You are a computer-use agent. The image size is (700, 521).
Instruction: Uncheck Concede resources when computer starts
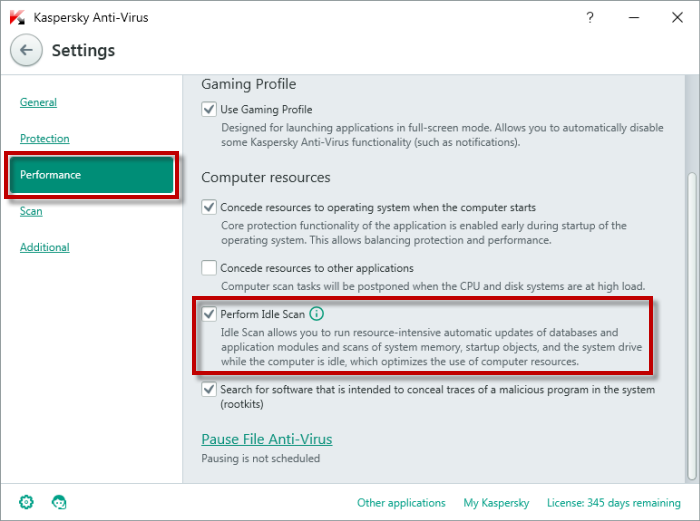[x=209, y=208]
